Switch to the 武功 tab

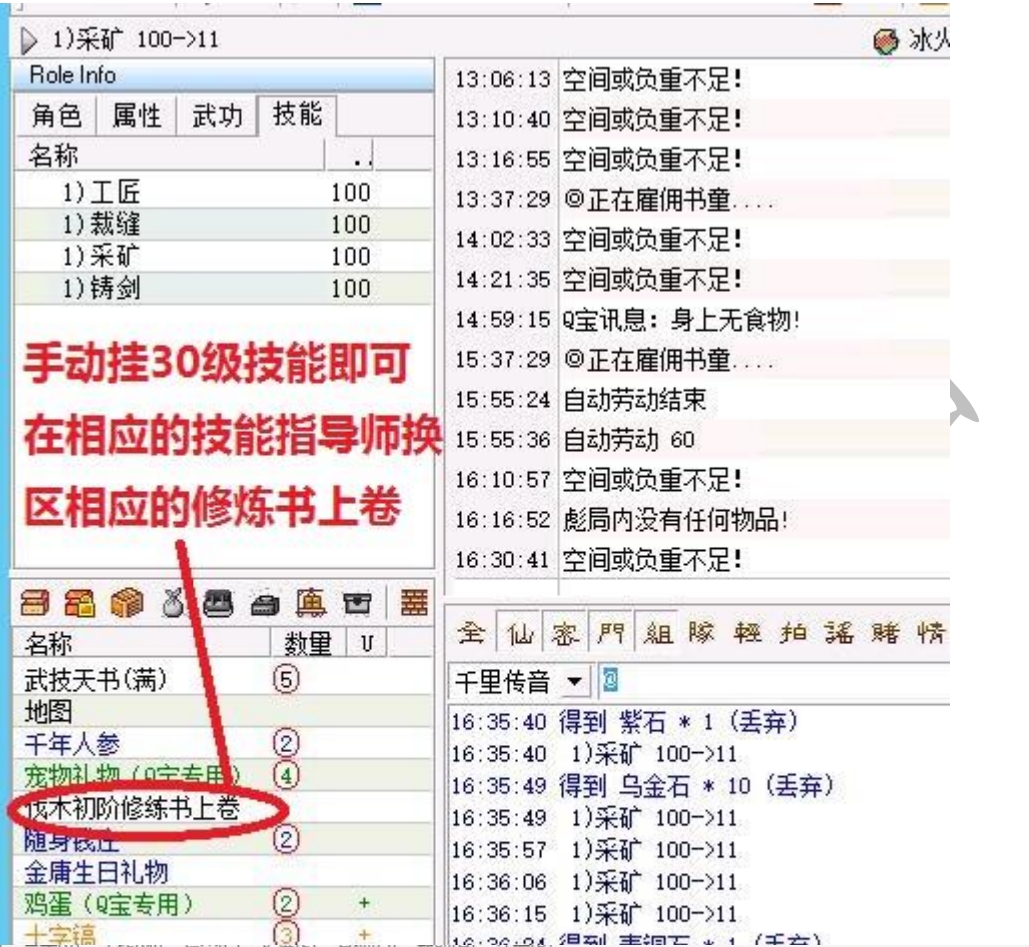click(217, 116)
